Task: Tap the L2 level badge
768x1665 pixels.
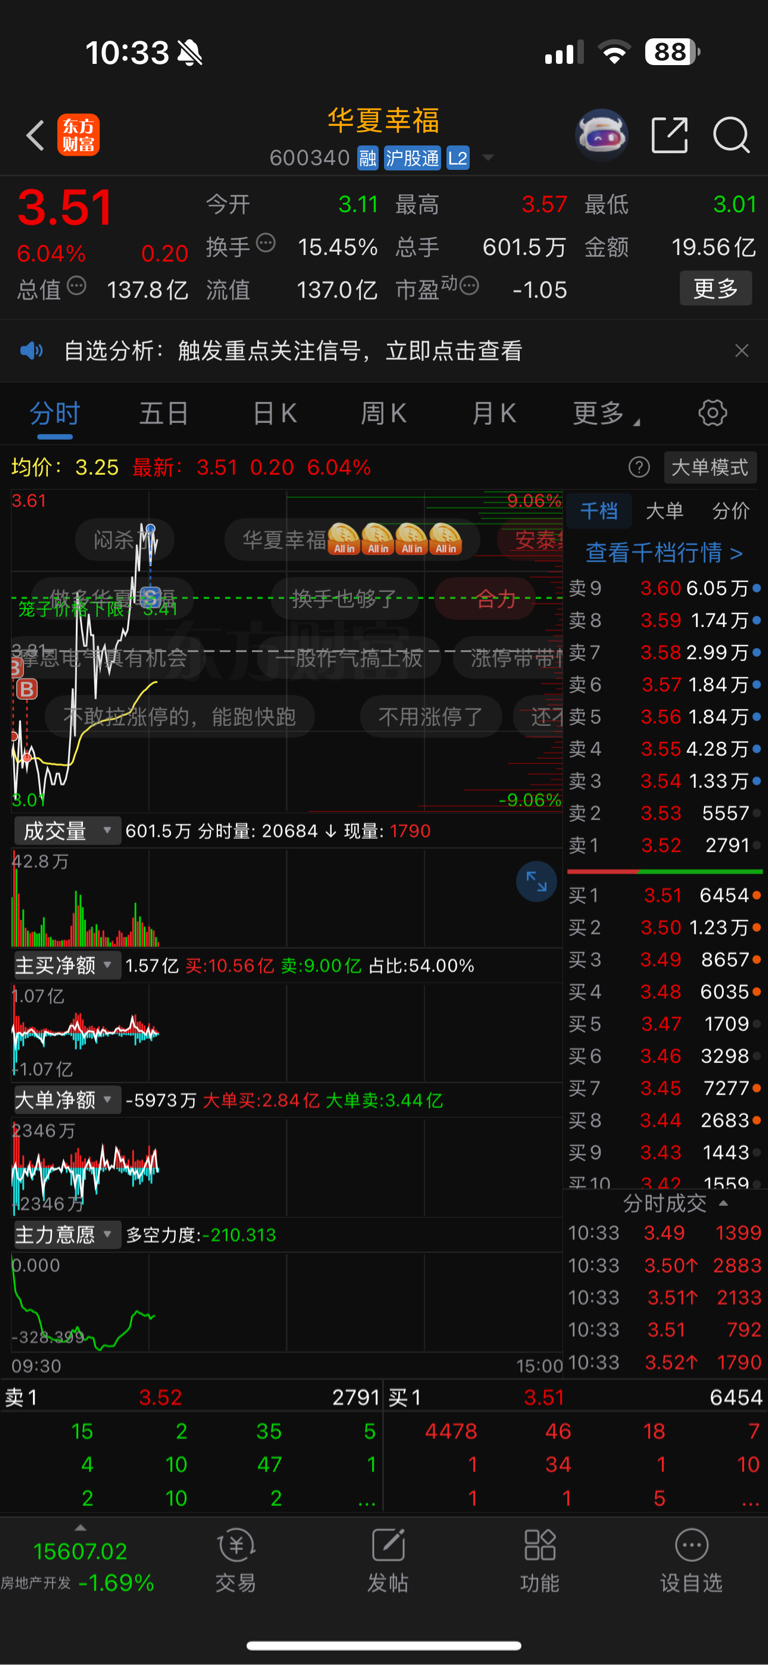Action: 458,158
